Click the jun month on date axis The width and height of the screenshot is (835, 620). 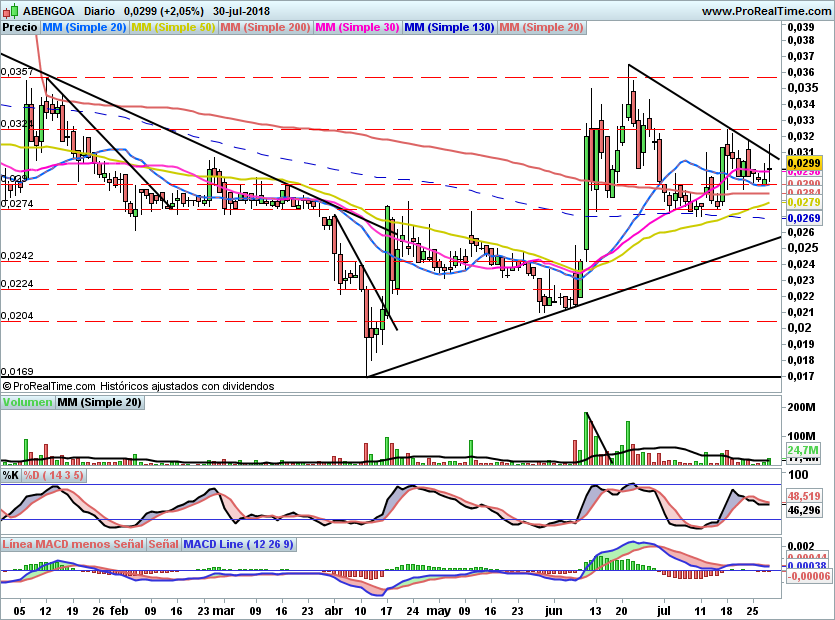553,611
